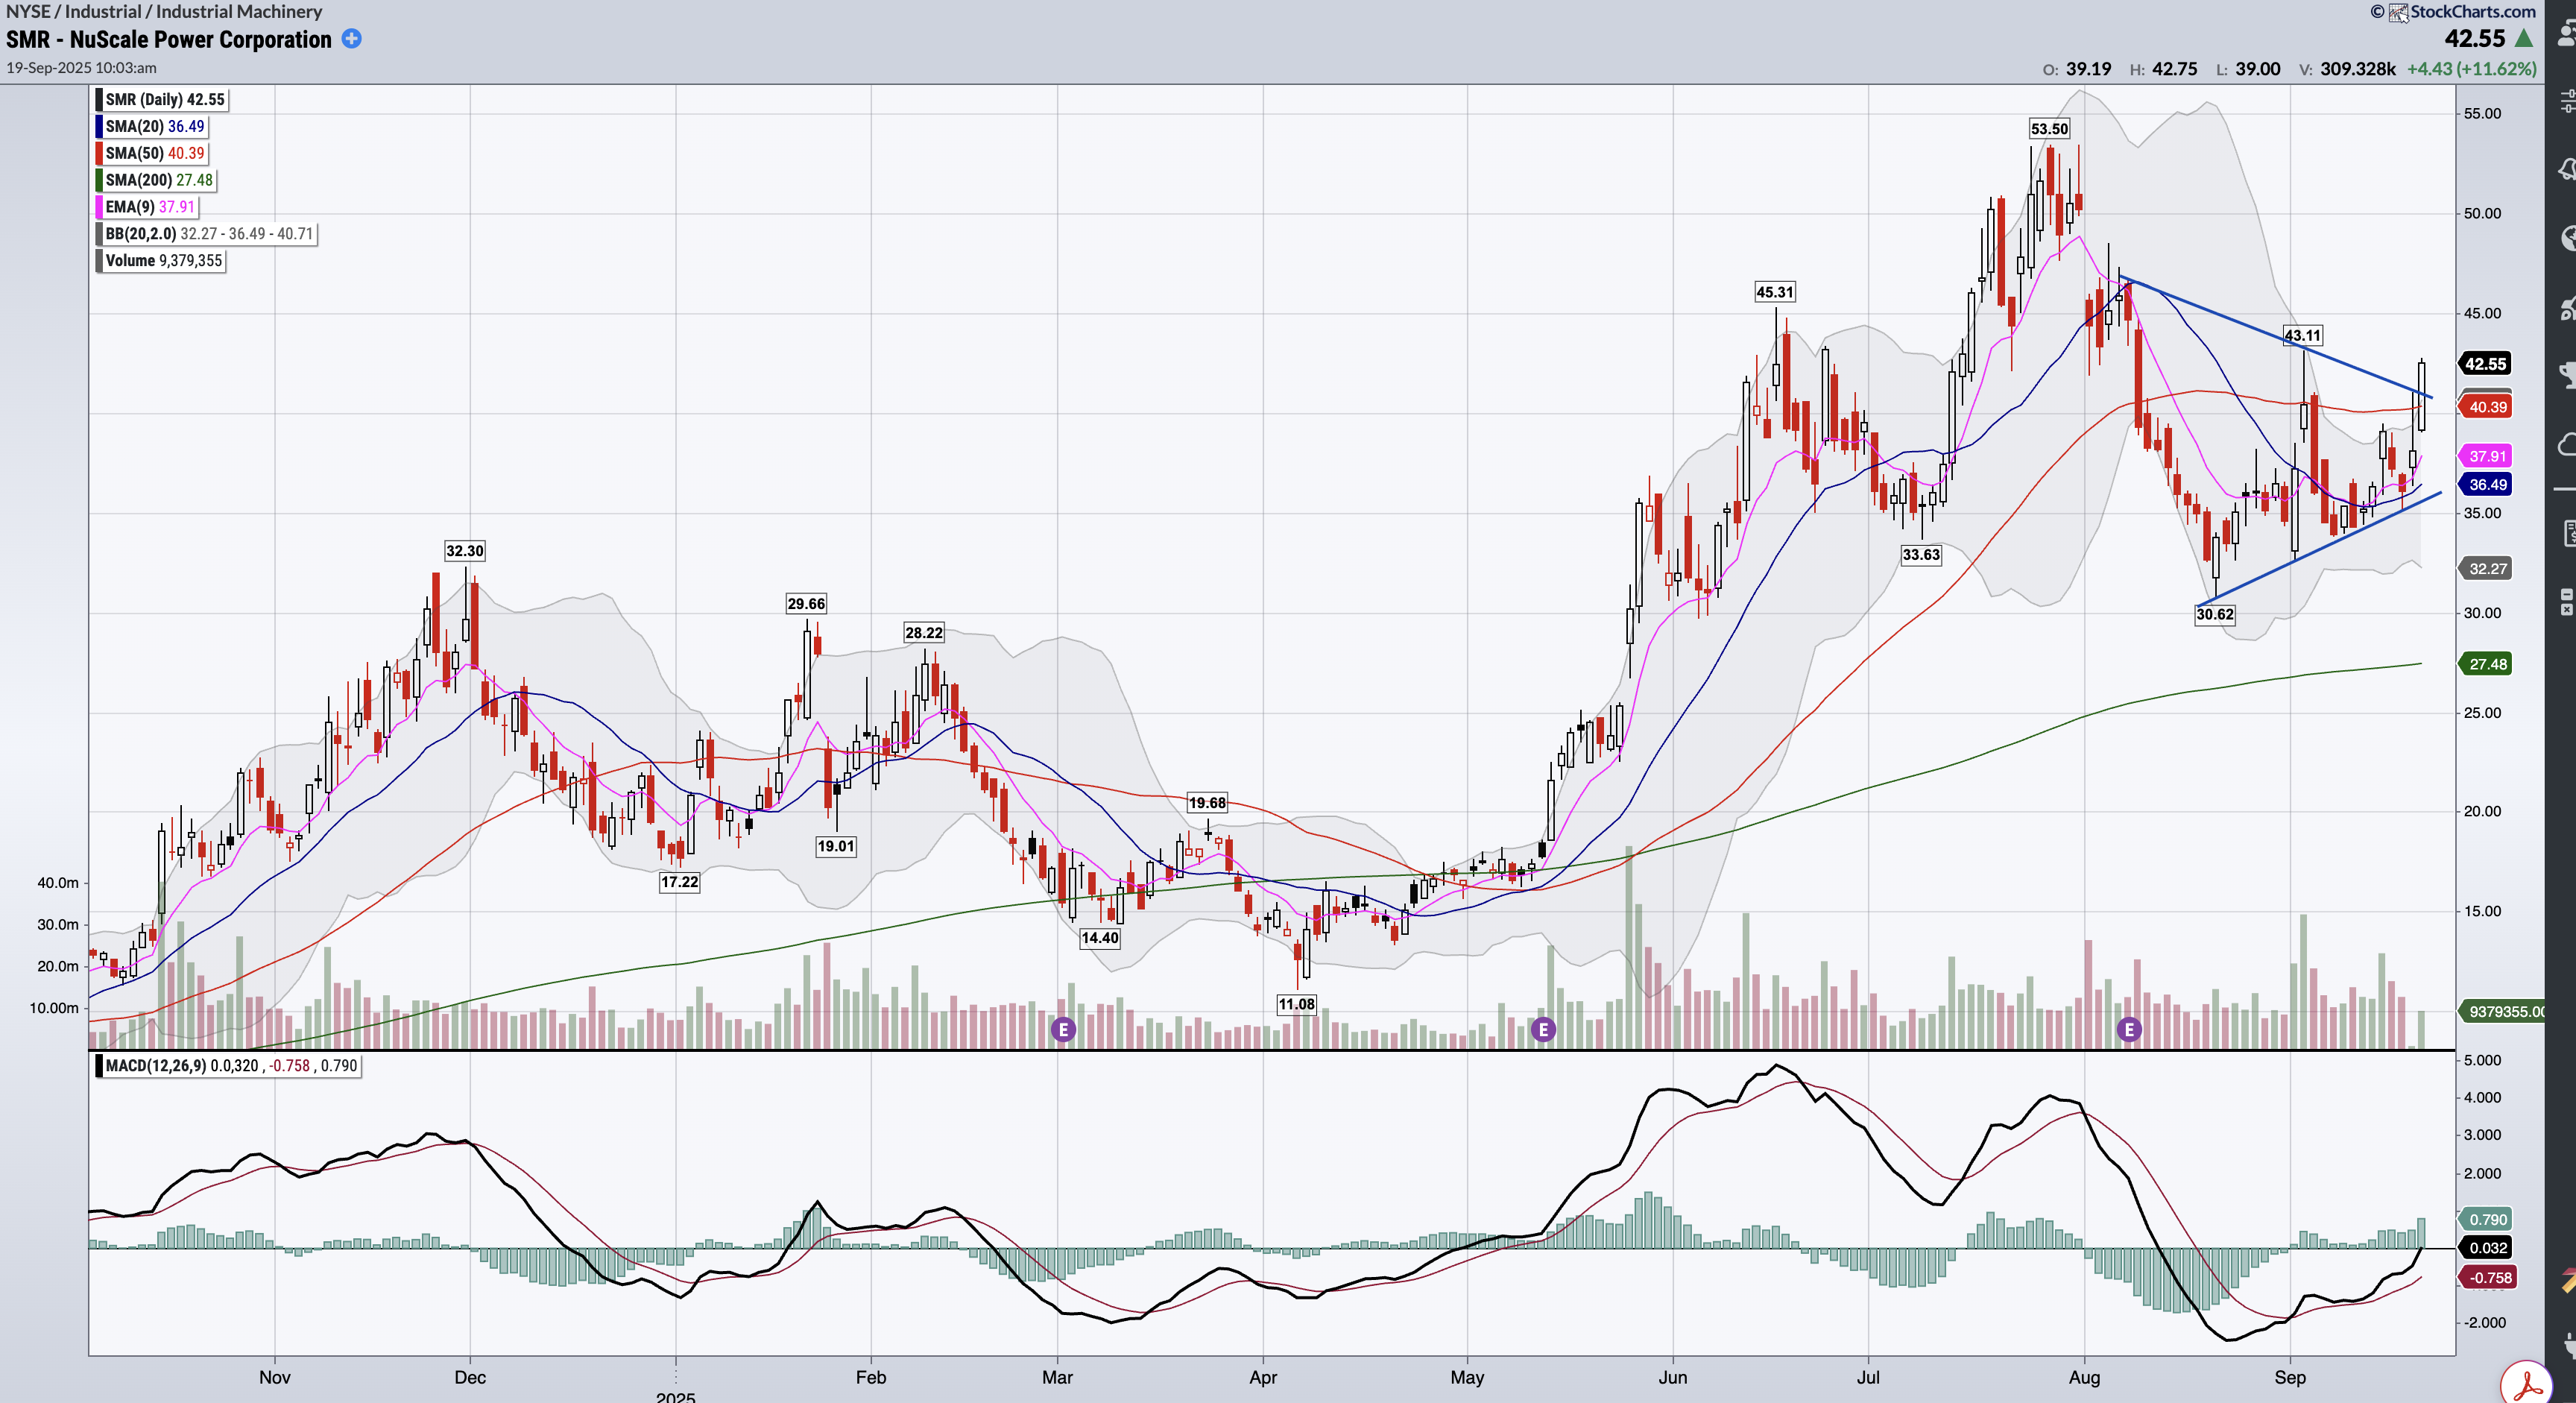Click the 14.40 low price label
The height and width of the screenshot is (1403, 2576).
[x=1100, y=938]
